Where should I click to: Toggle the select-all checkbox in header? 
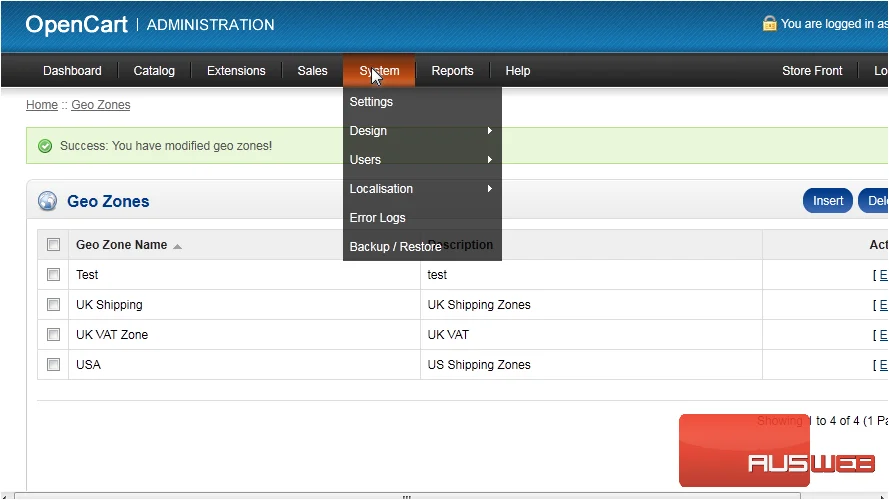53,245
